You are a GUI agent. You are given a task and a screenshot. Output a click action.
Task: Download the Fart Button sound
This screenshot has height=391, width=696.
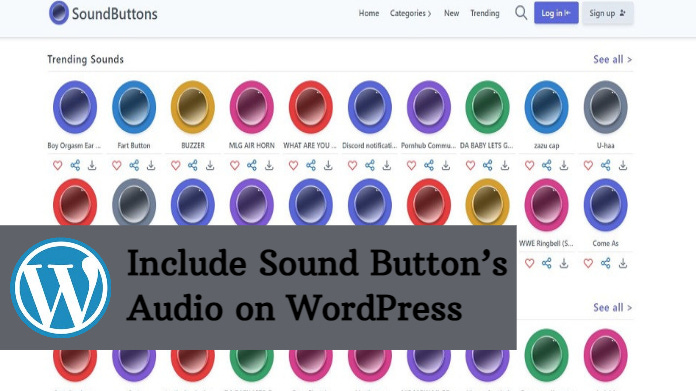point(151,166)
